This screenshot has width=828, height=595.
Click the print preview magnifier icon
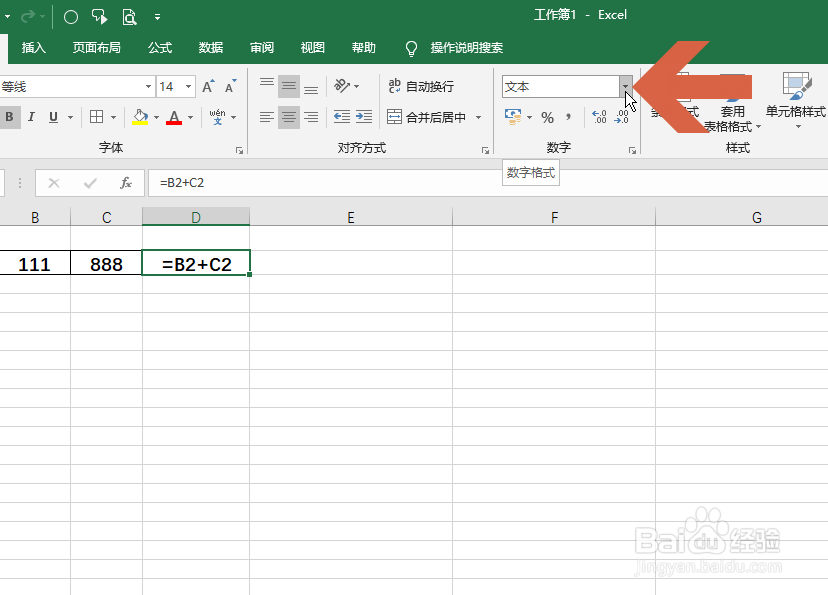pyautogui.click(x=129, y=17)
